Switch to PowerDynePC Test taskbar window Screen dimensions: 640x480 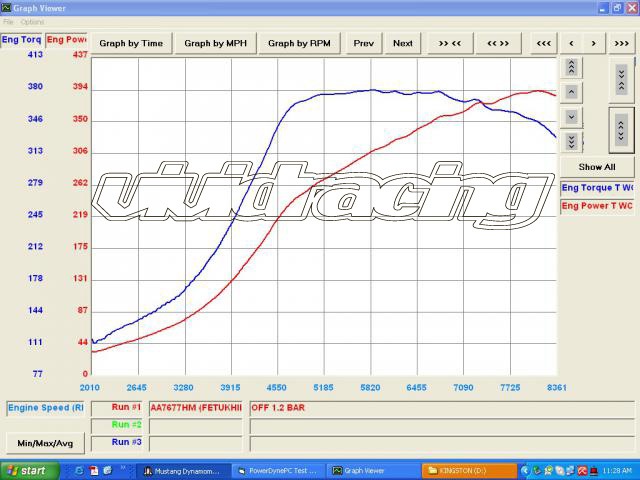(279, 471)
